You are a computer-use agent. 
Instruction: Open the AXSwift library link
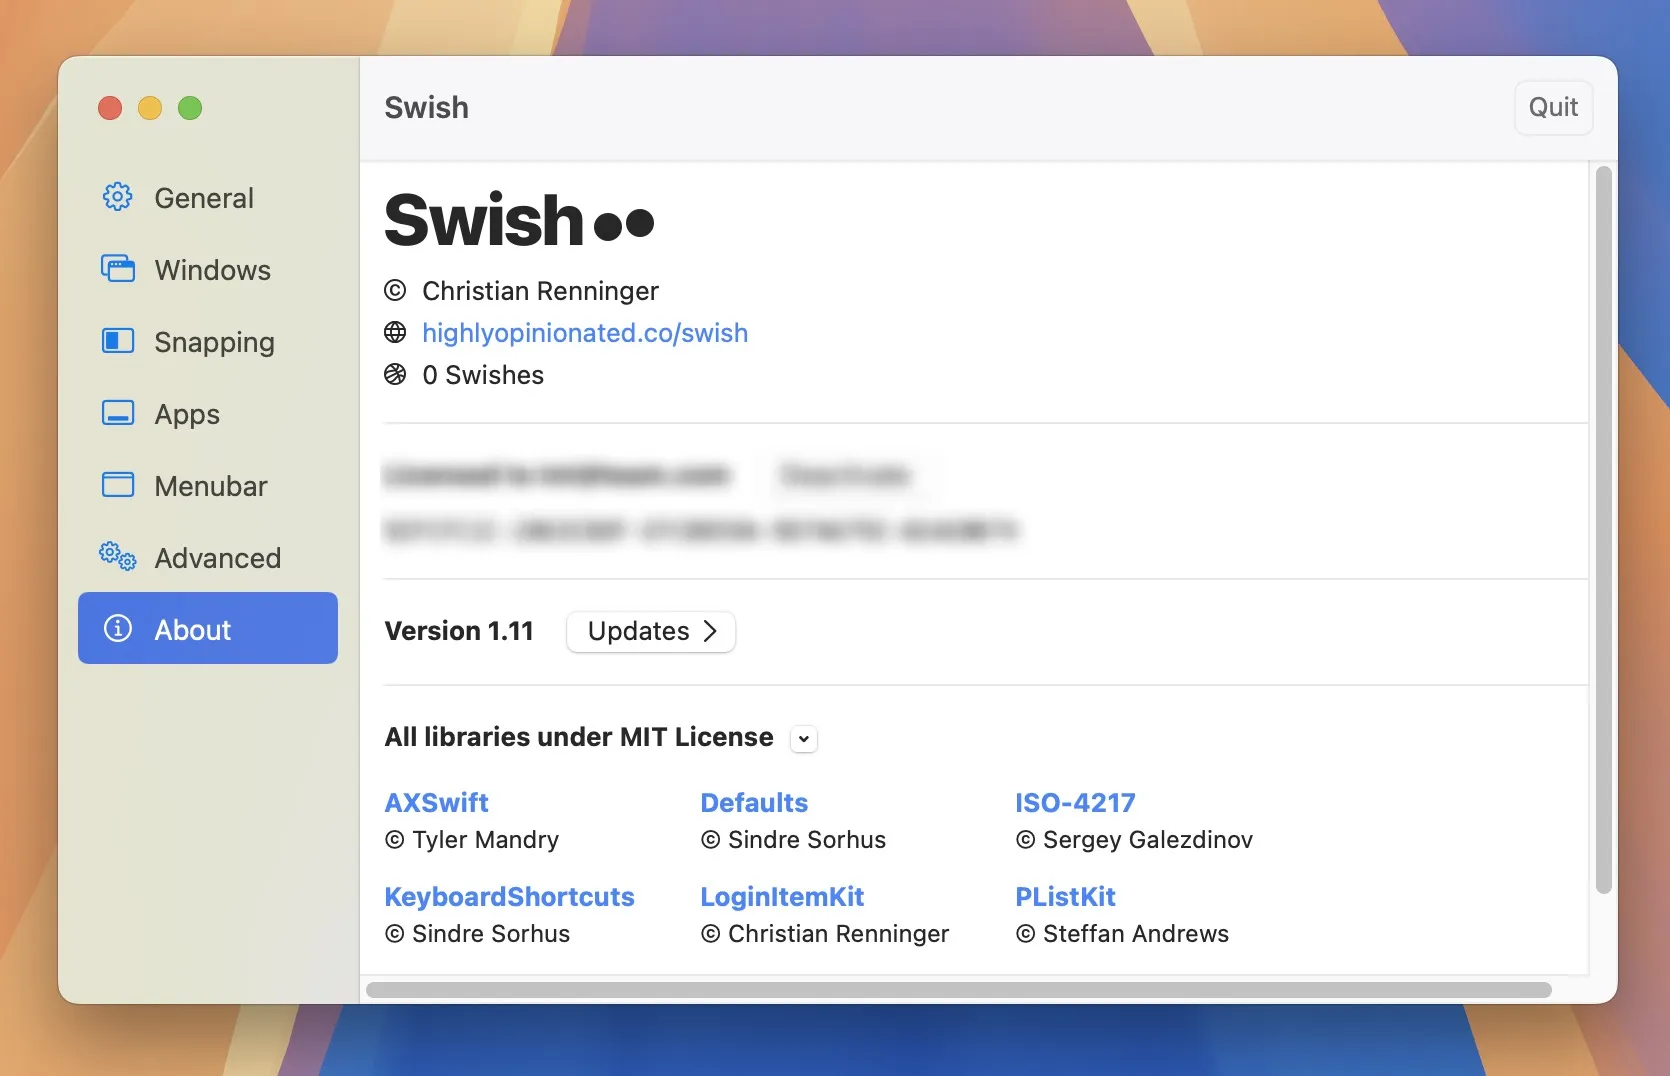click(x=437, y=803)
